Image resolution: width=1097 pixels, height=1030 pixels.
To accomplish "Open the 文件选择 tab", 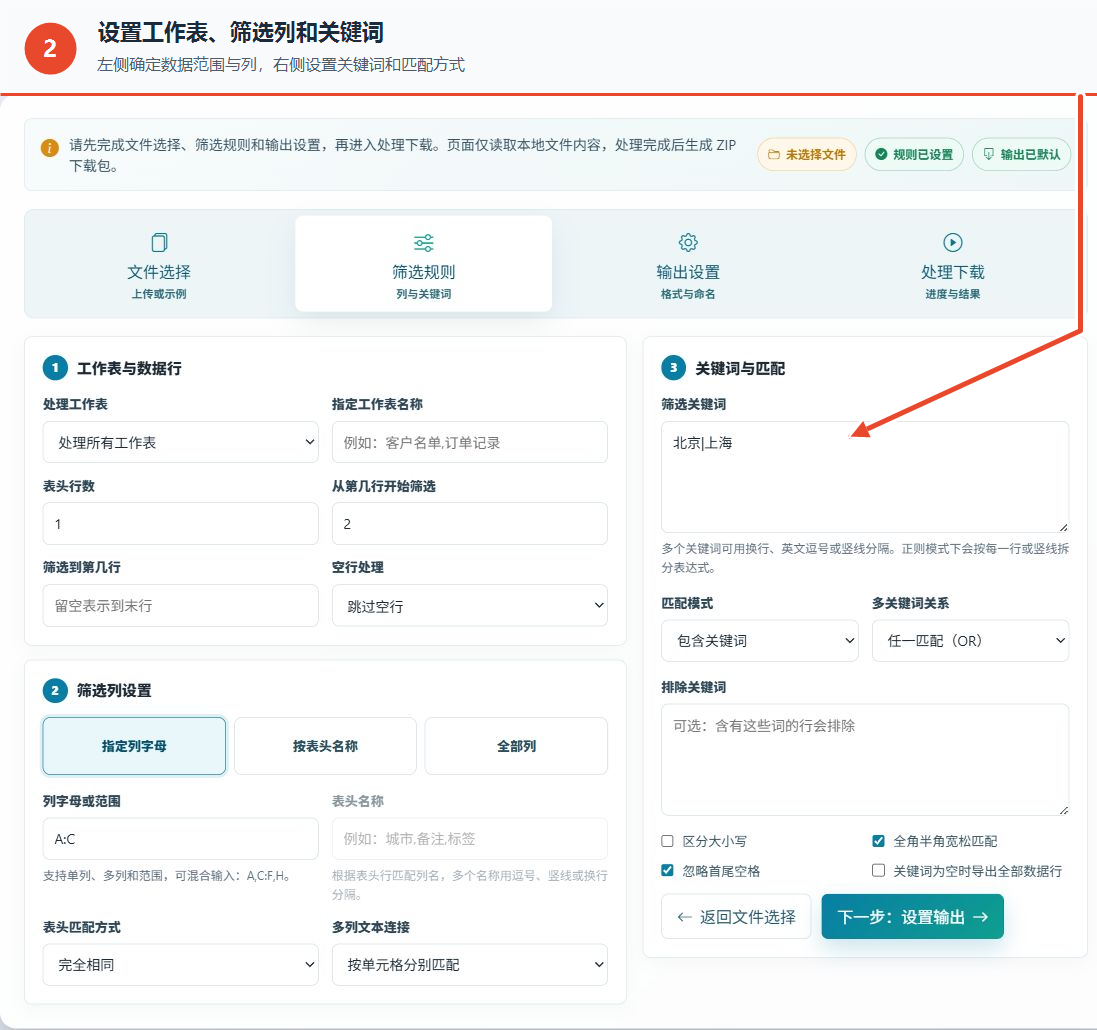I will [x=160, y=264].
